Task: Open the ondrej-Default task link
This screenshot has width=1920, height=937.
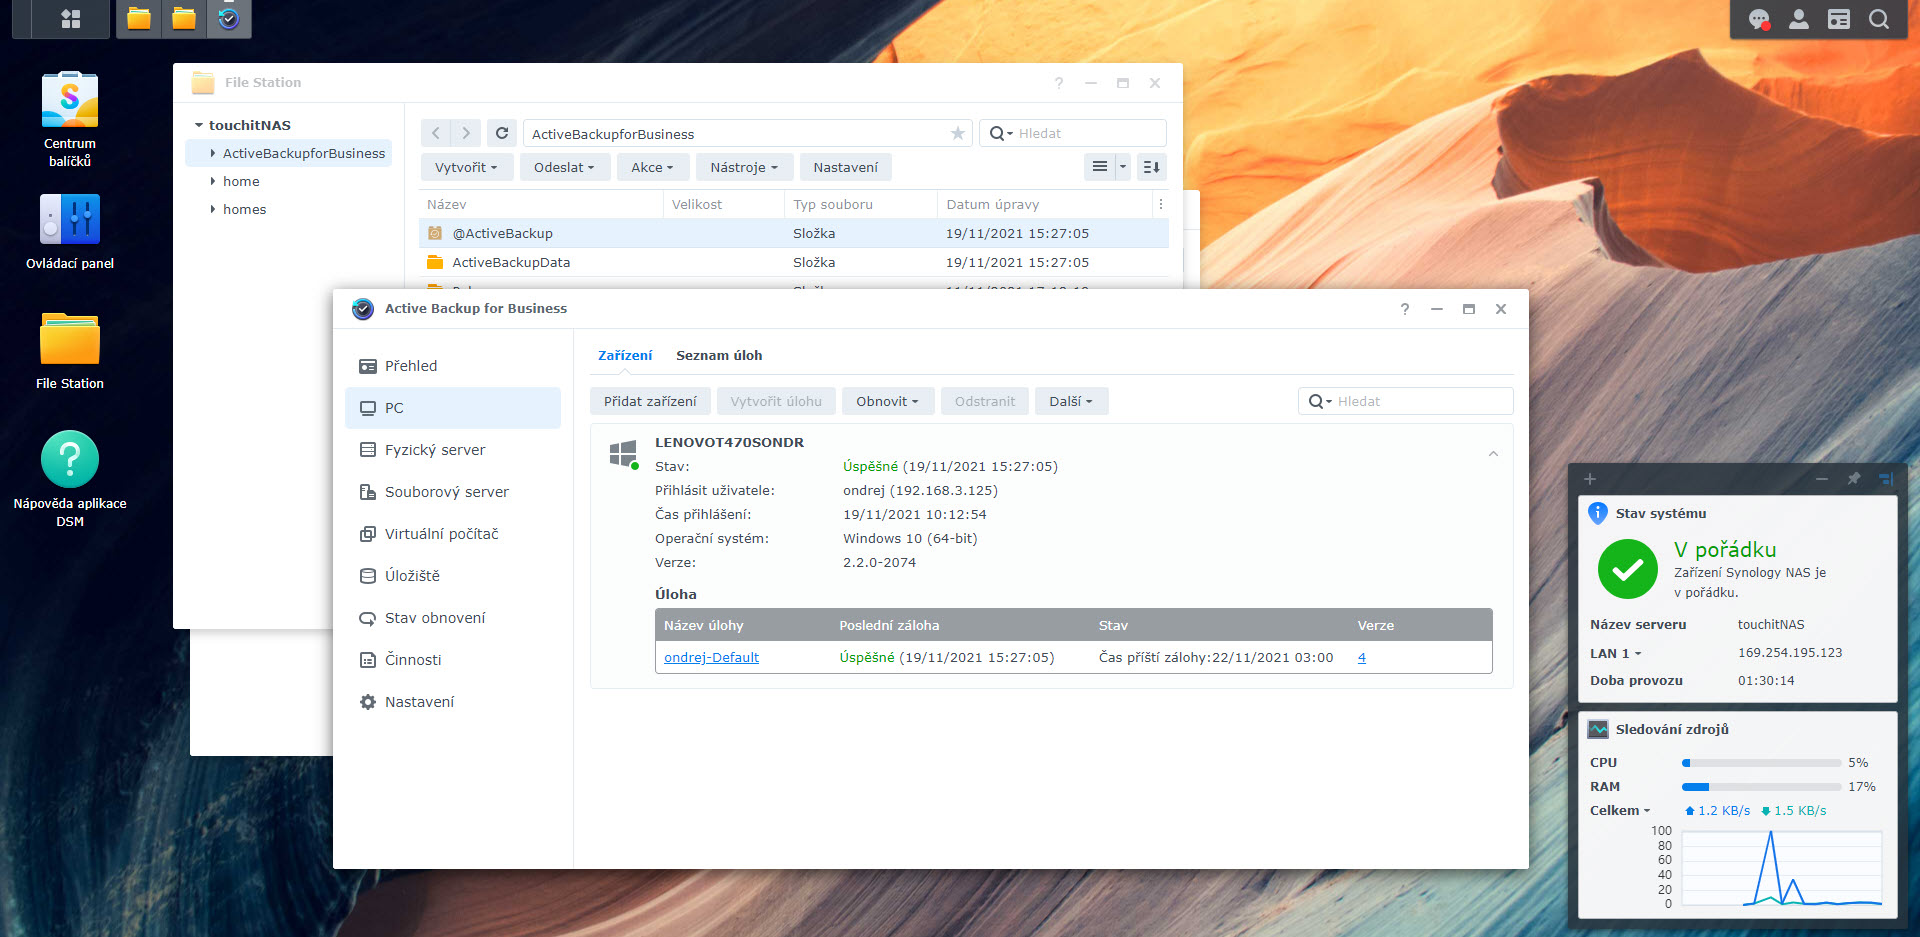Action: [711, 657]
